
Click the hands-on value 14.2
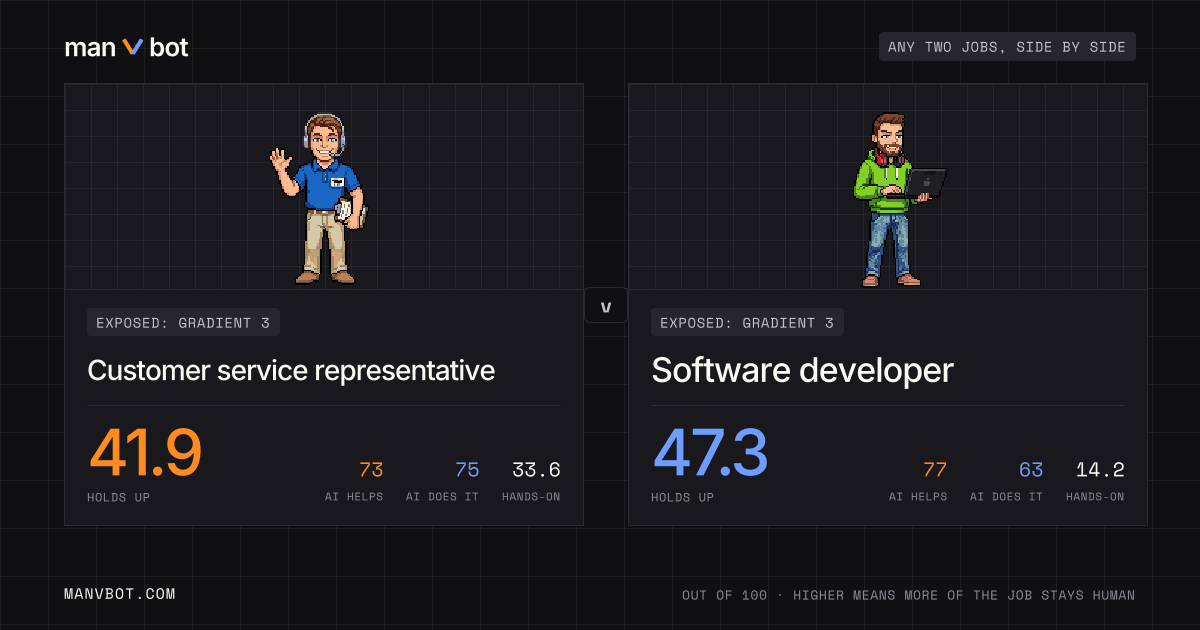coord(1100,470)
